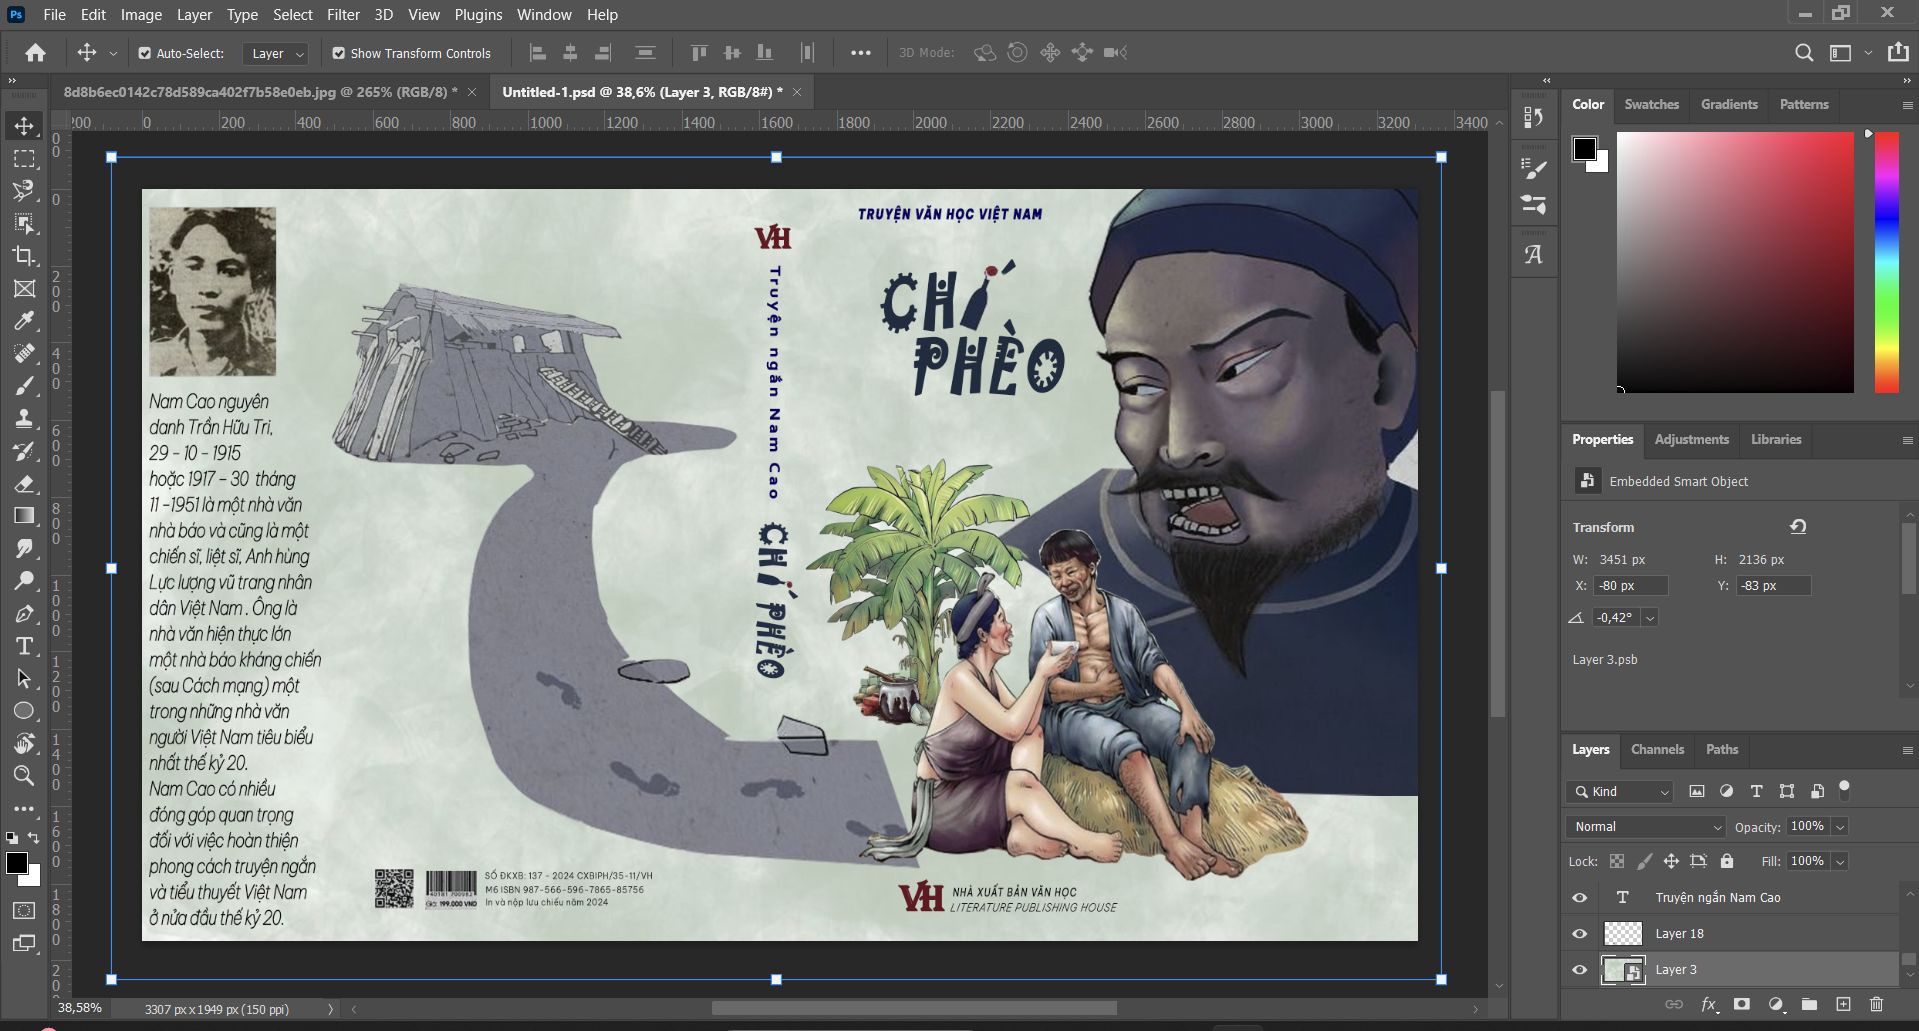Screen dimensions: 1919x1031
Task: Select the Crop tool
Action: [24, 256]
